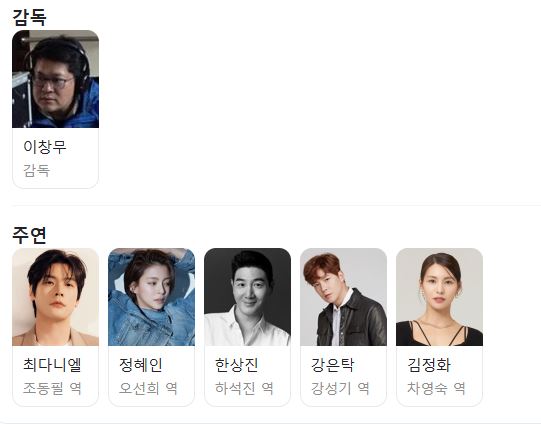The image size is (541, 424).
Task: Open 최다니엘's profile photo
Action: click(56, 297)
